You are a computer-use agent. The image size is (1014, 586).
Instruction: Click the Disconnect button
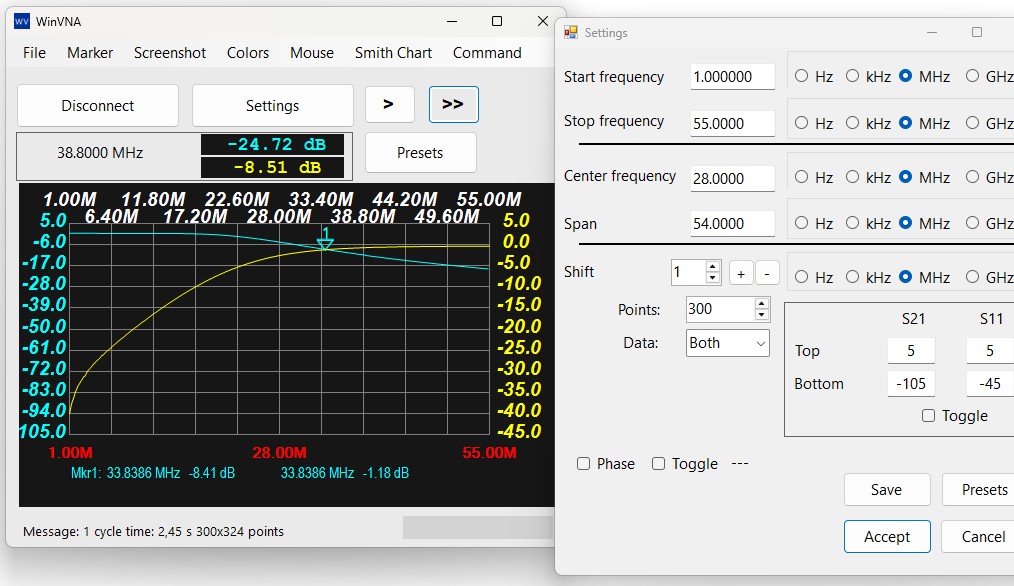pos(97,105)
